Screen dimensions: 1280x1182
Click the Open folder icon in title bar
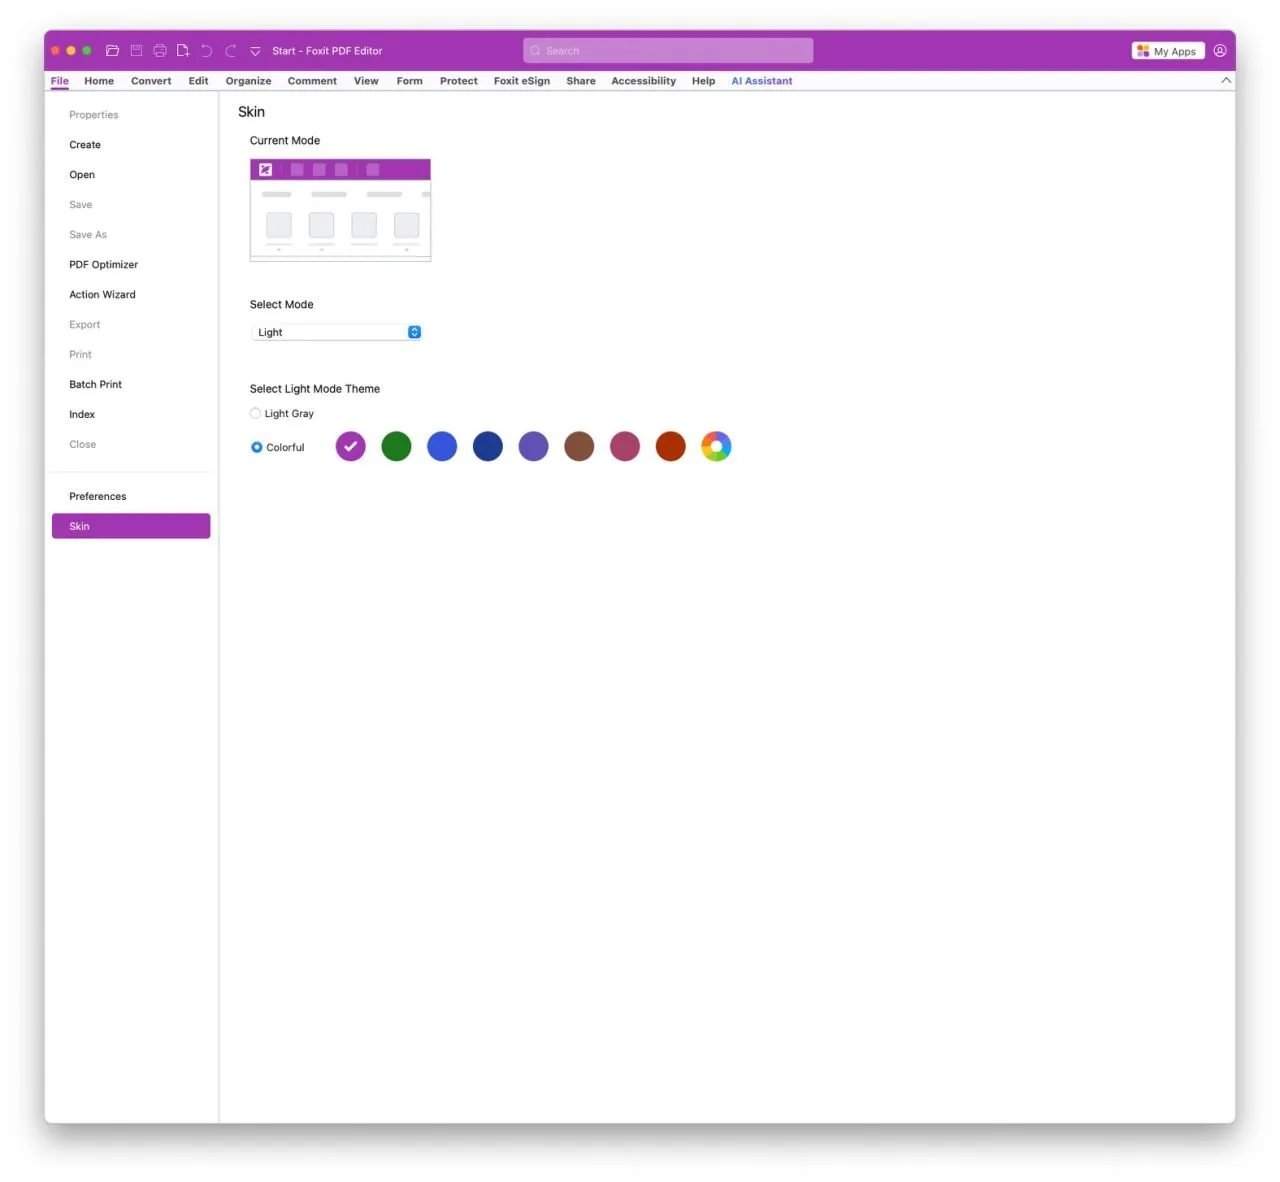pyautogui.click(x=112, y=51)
